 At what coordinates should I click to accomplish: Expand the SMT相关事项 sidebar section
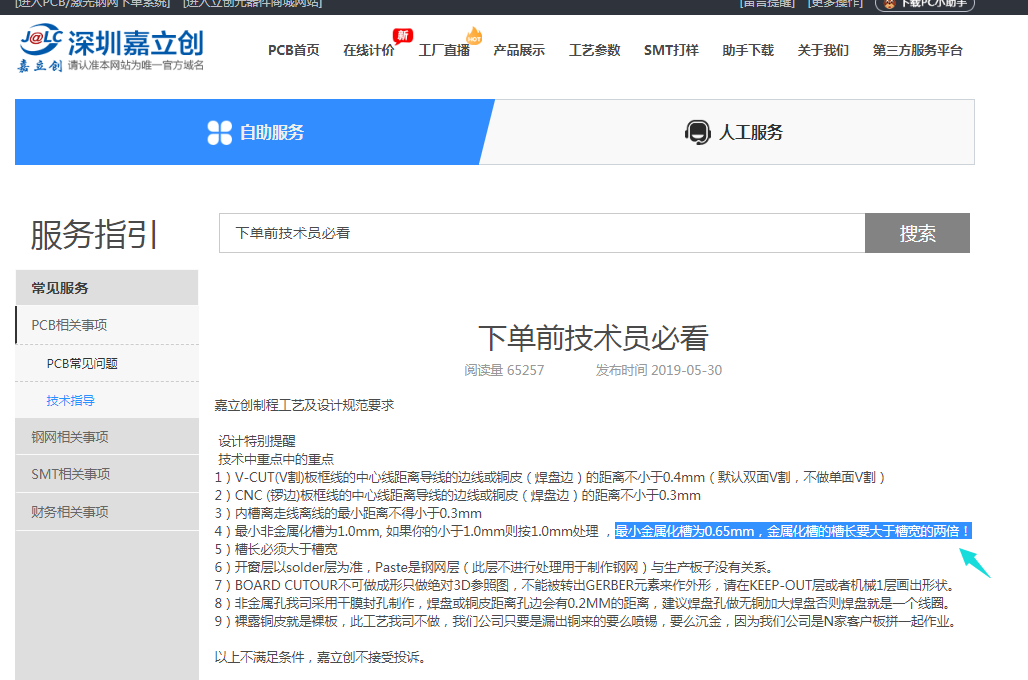point(70,474)
